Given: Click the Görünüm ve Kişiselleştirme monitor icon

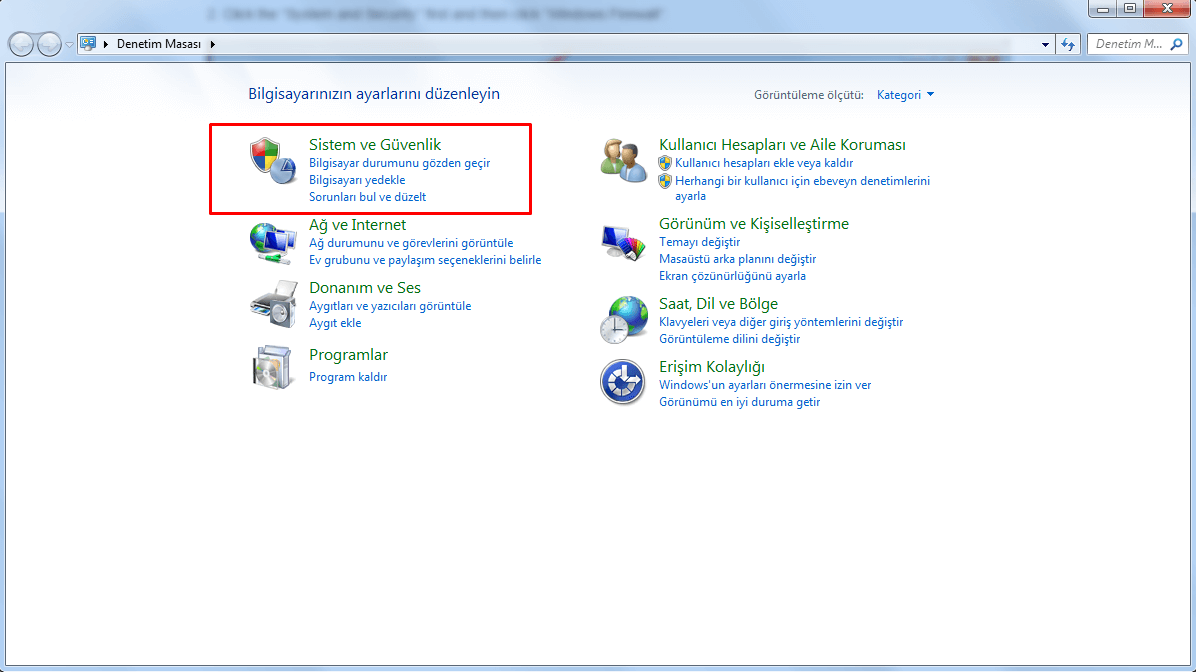Looking at the screenshot, I should (x=623, y=241).
